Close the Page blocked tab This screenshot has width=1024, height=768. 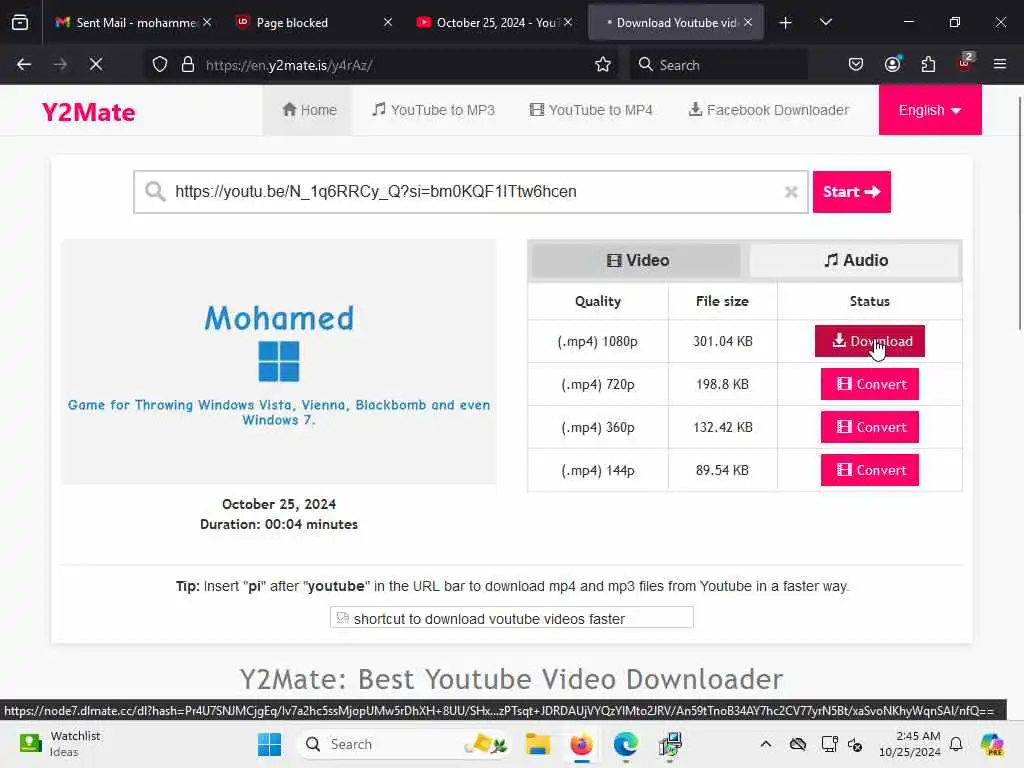388,22
